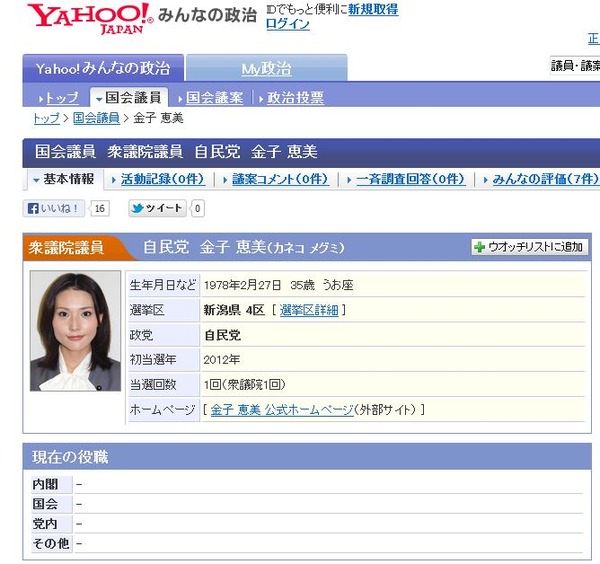Screen dimensions: 600x564
Task: Click the 自民党 party value in the table
Action: pyautogui.click(x=222, y=335)
